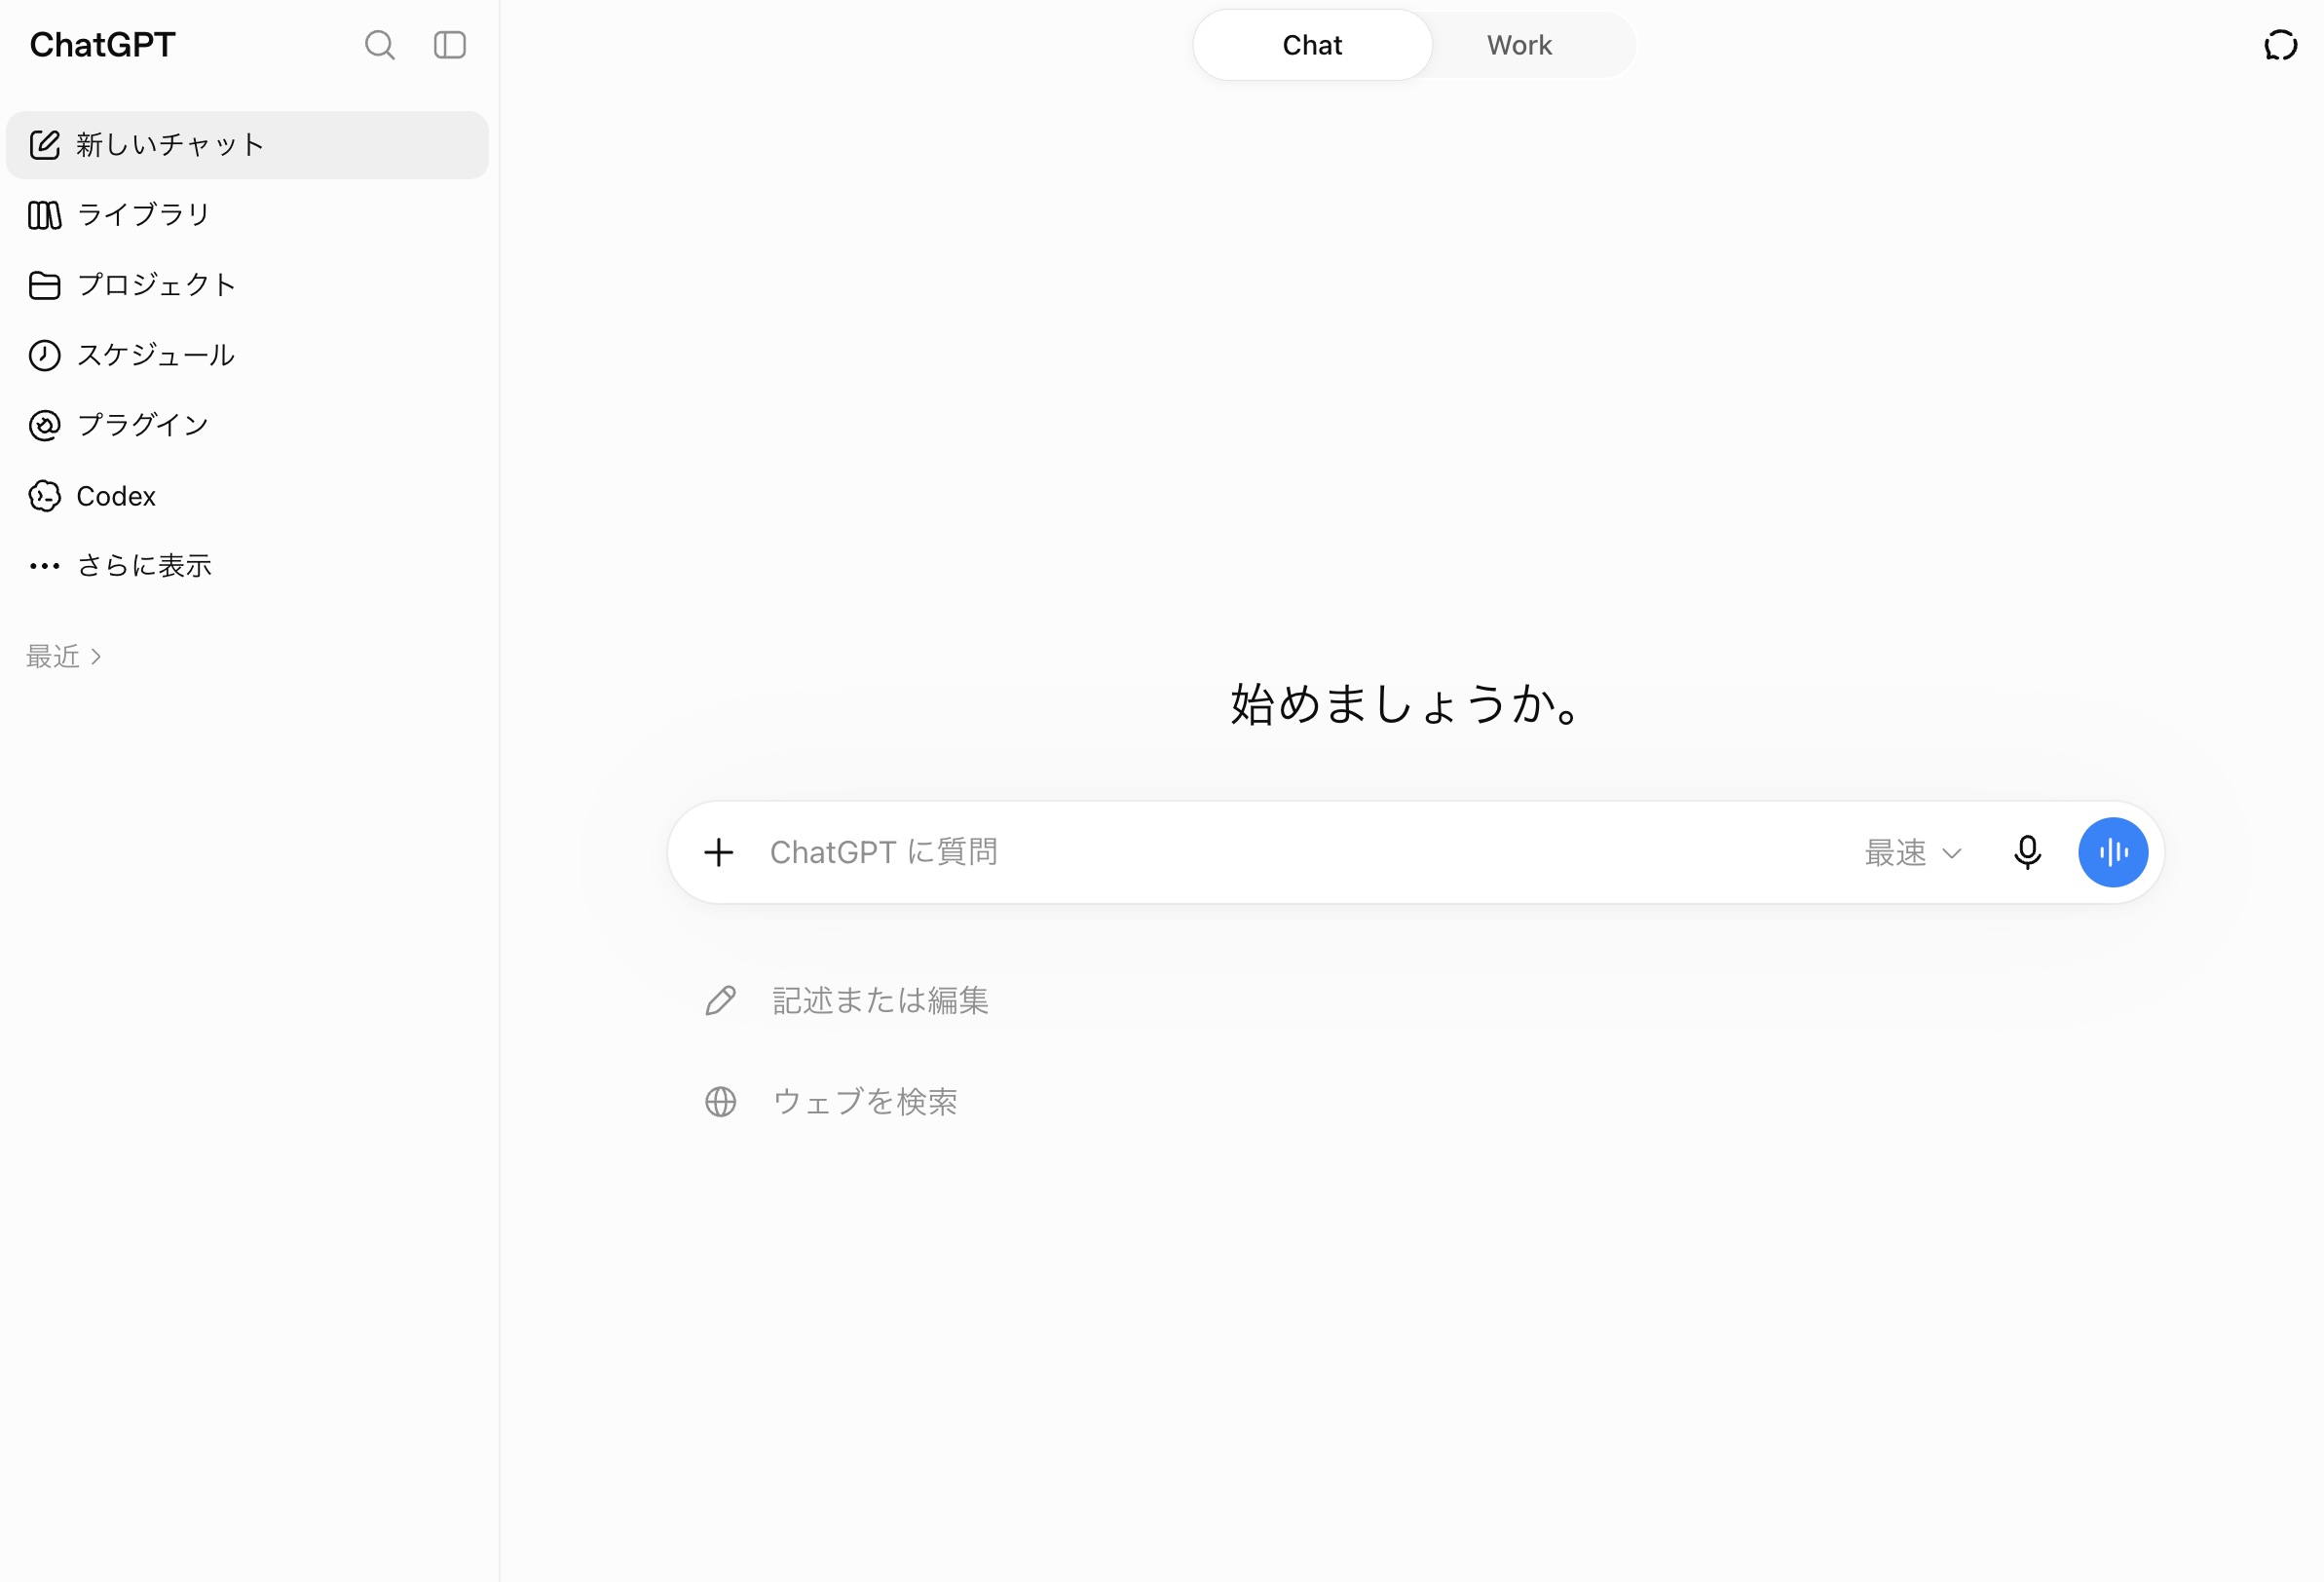This screenshot has height=1582, width=2324.
Task: Select 新しいチャット in the sidebar
Action: pyautogui.click(x=247, y=145)
